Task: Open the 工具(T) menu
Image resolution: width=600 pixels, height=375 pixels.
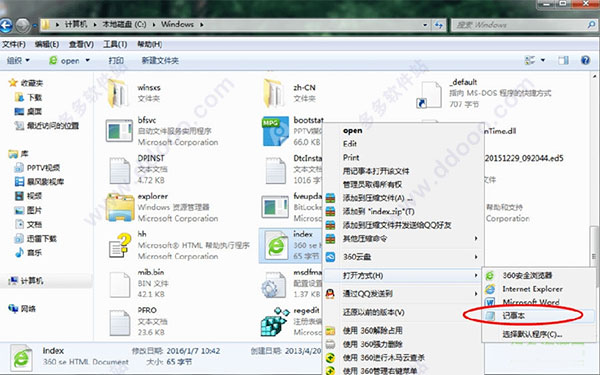Action: tap(115, 44)
